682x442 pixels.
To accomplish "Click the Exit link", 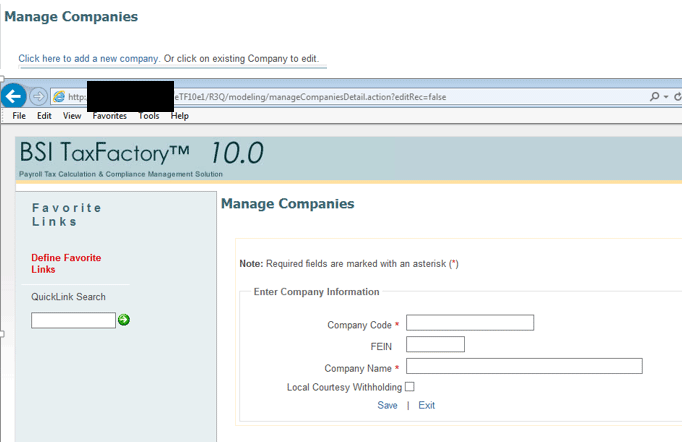I will point(426,405).
